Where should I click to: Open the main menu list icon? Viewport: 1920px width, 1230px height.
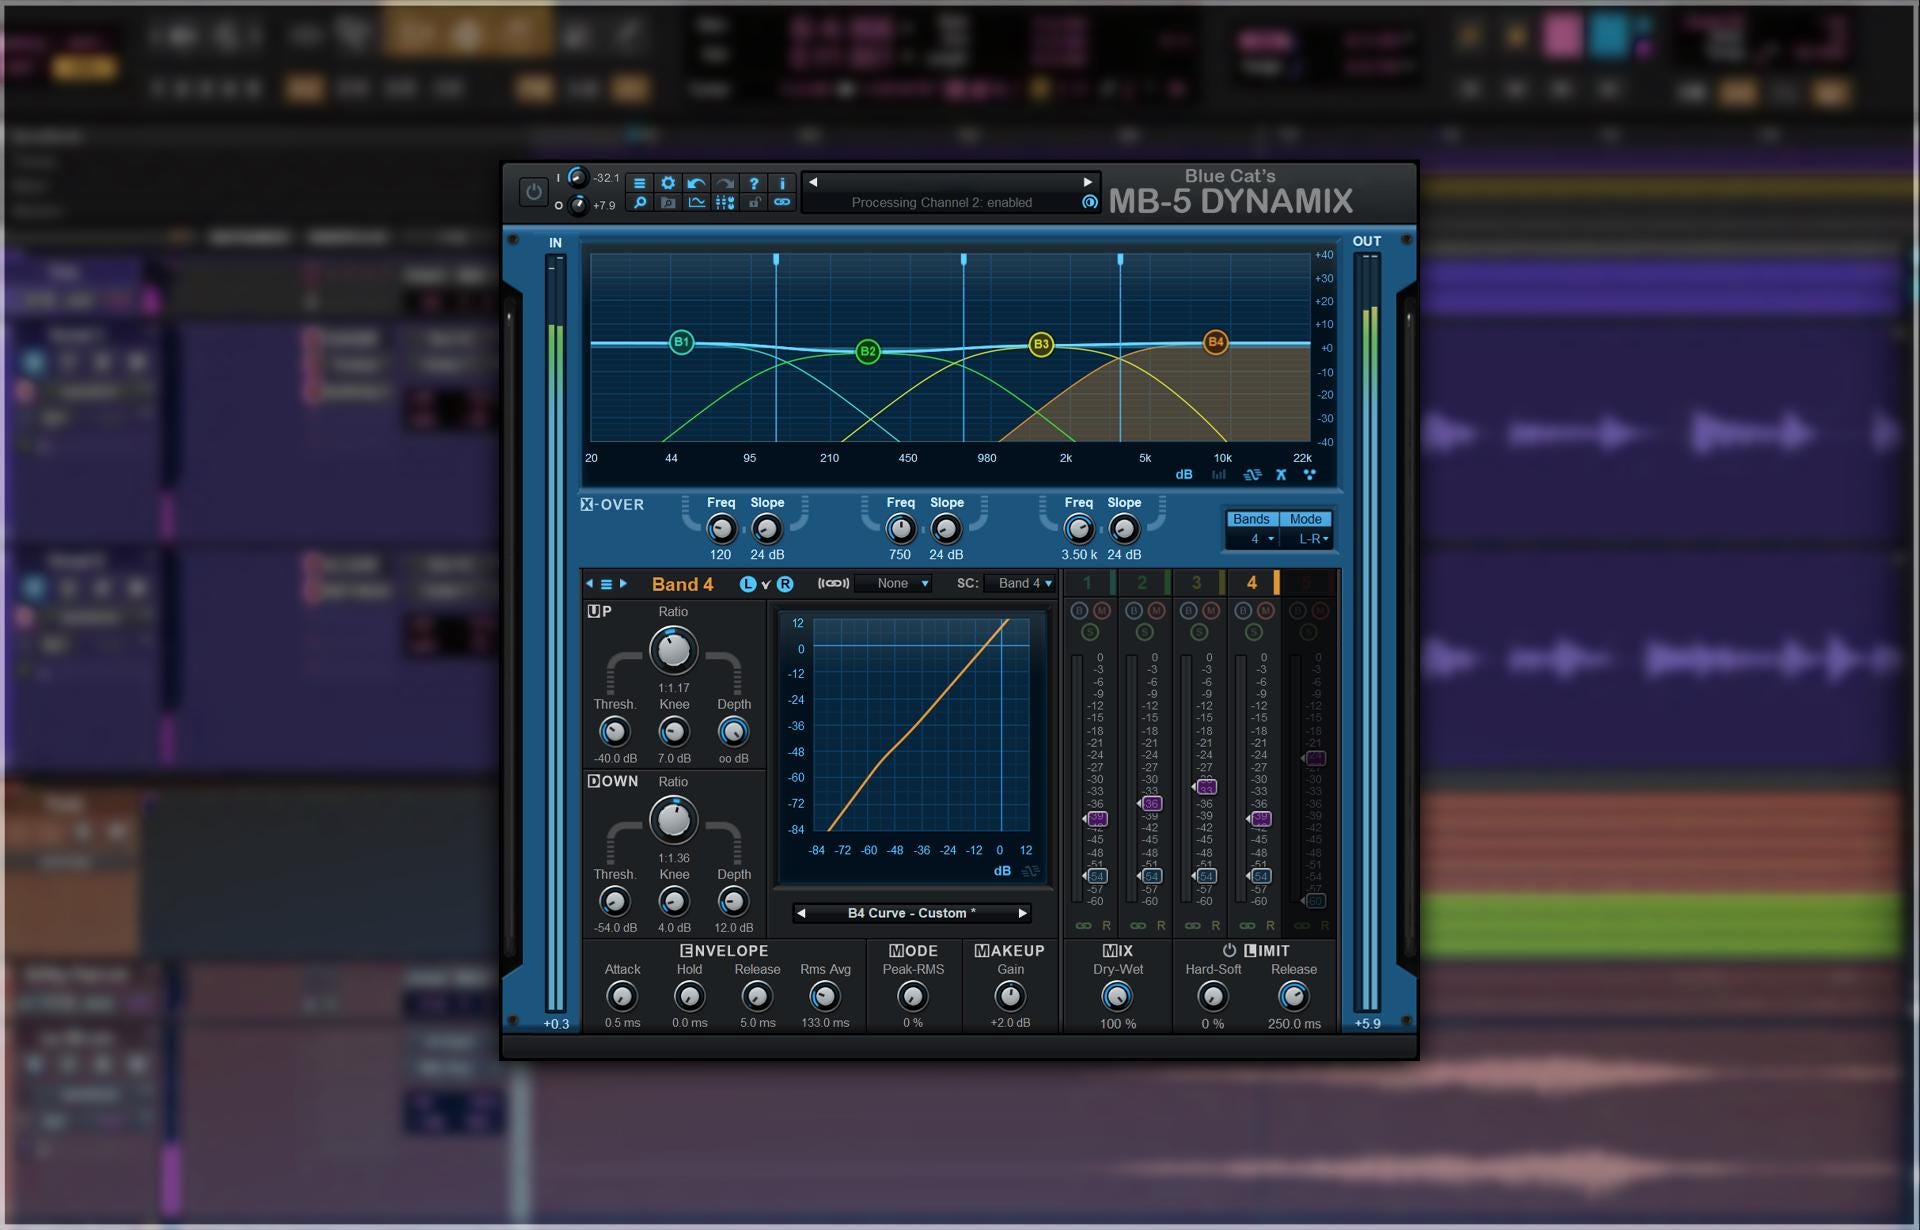(639, 183)
